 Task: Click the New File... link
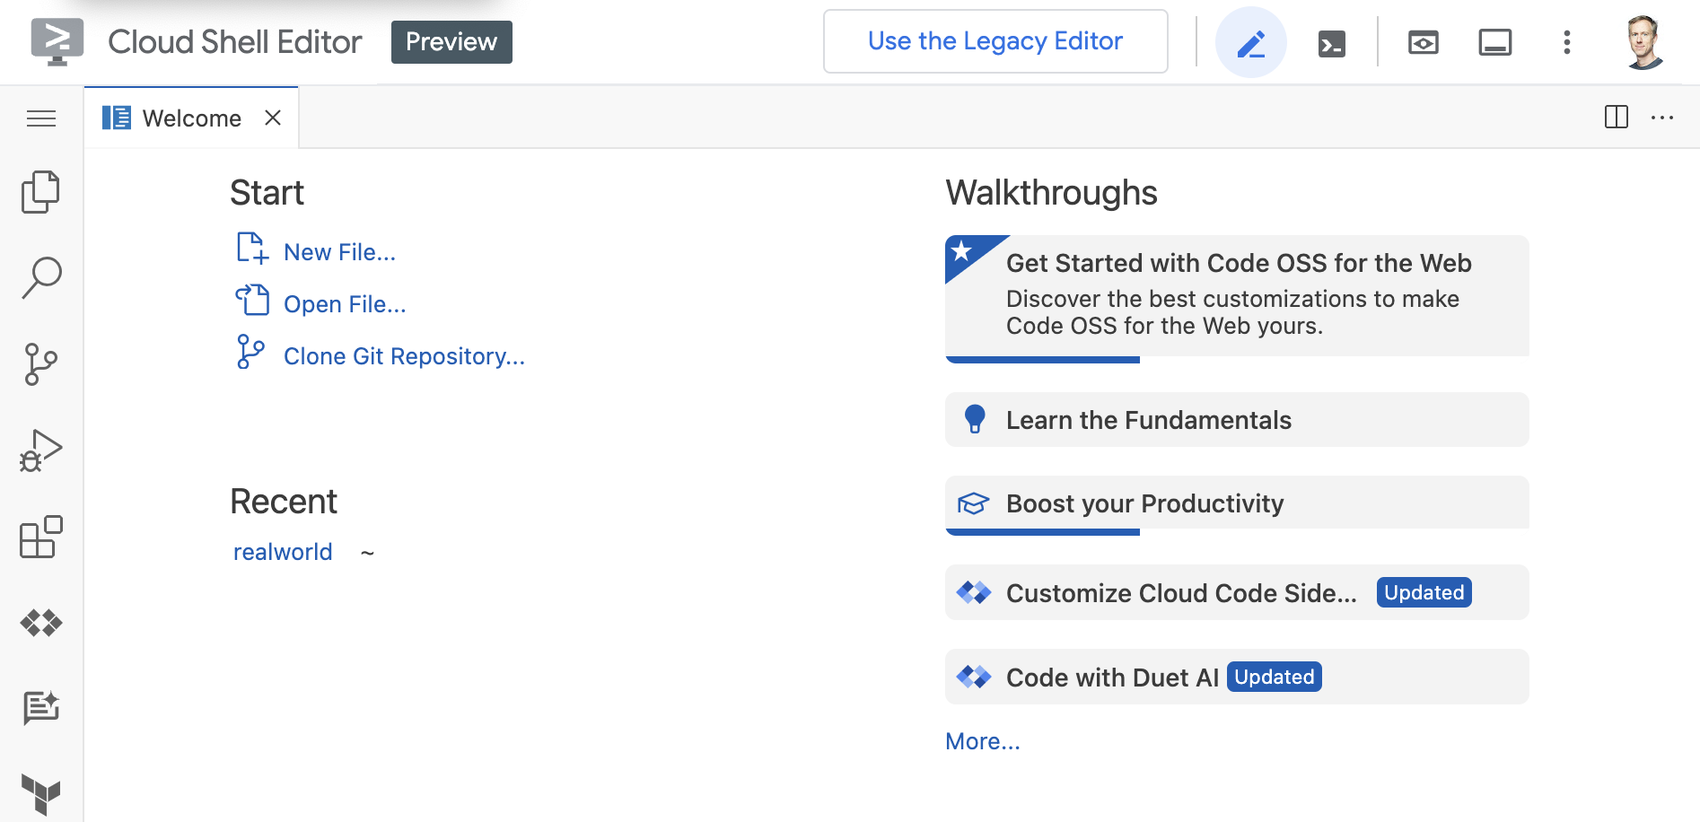(x=339, y=252)
